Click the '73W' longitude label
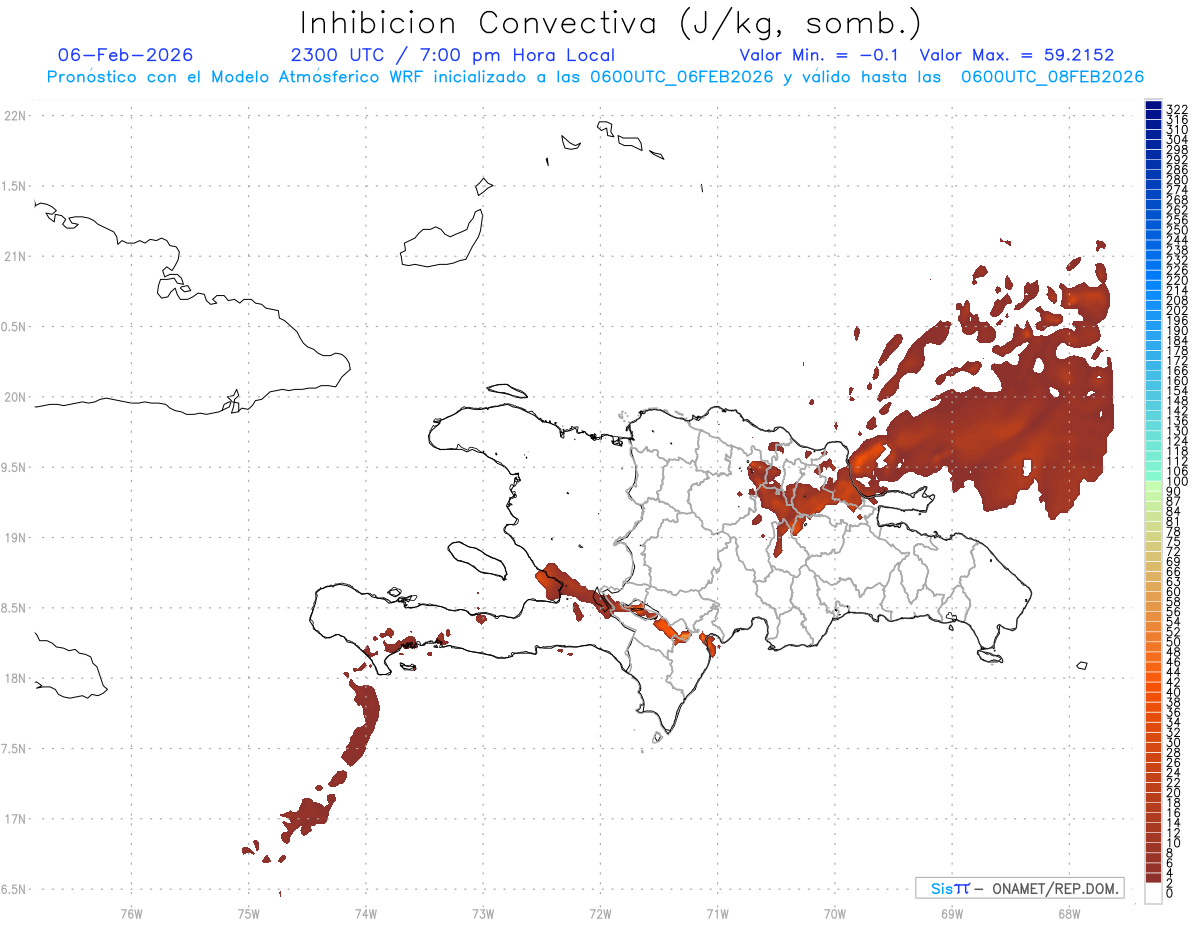The image size is (1200, 927). coord(483,913)
